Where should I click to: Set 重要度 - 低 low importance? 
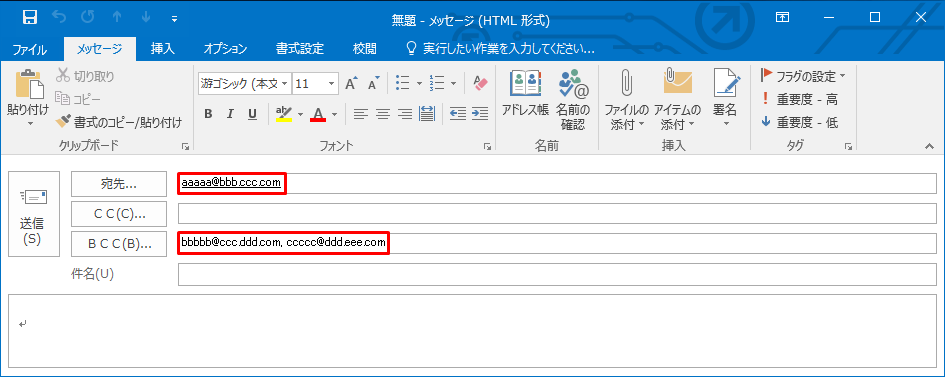[x=799, y=122]
